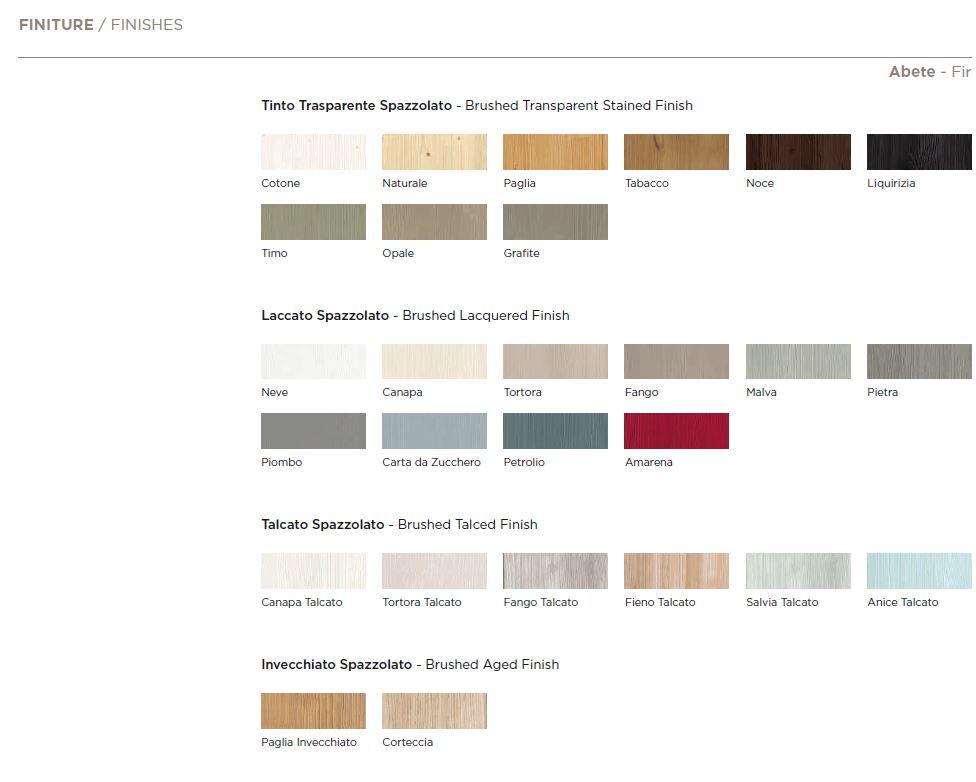Image resolution: width=976 pixels, height=782 pixels.
Task: Click the Tabacco finish swatch
Action: click(x=677, y=152)
